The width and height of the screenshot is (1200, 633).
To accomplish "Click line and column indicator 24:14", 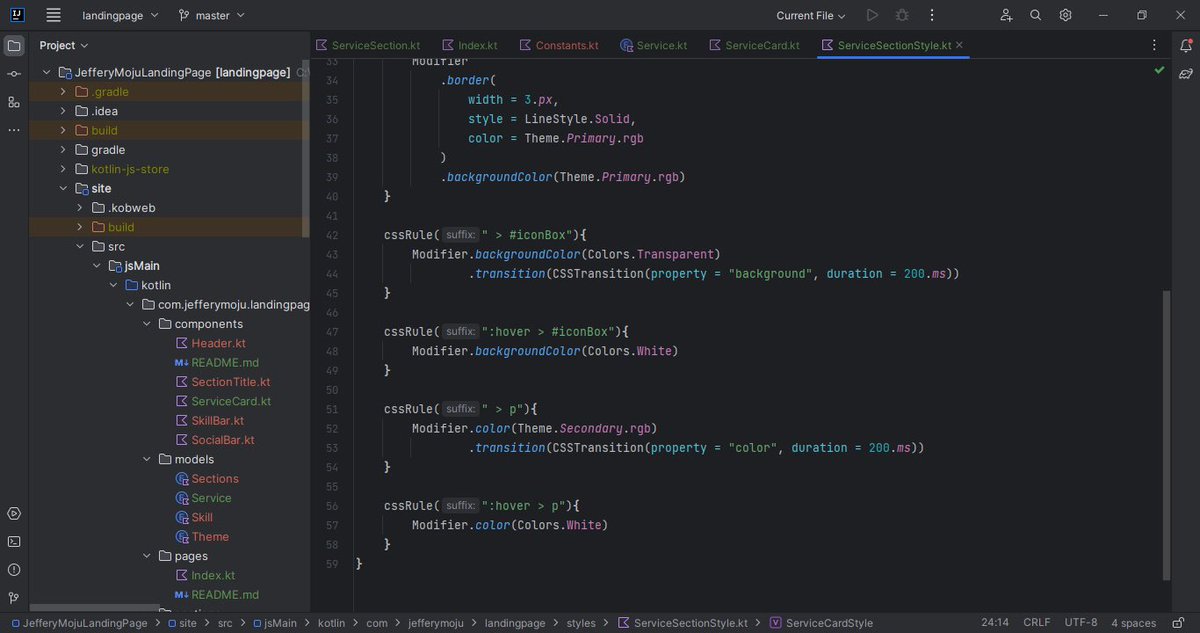I will click(995, 623).
